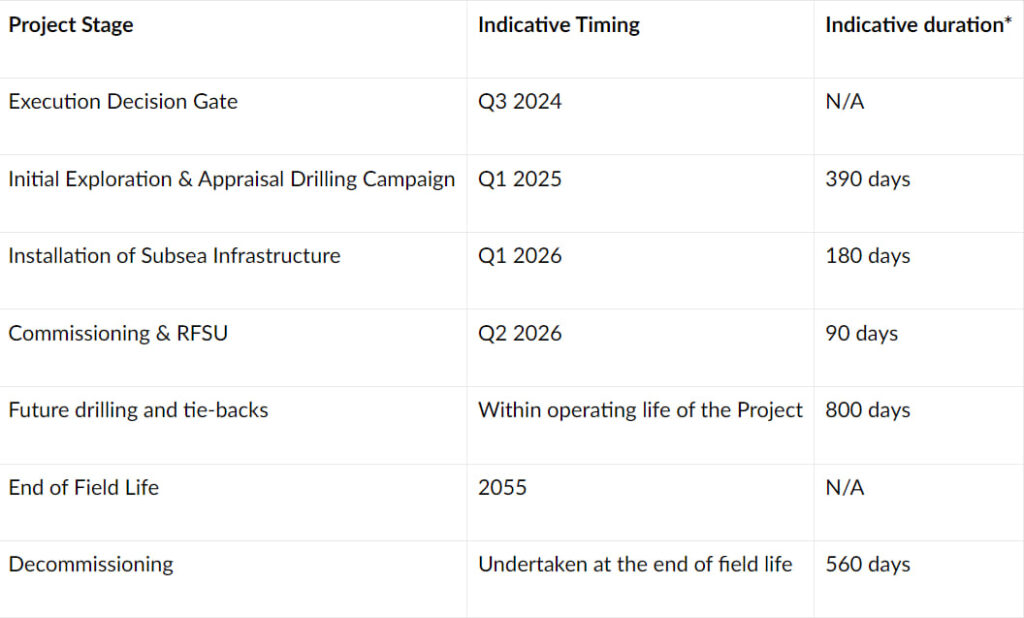Click the 800 days duration cell

[868, 410]
